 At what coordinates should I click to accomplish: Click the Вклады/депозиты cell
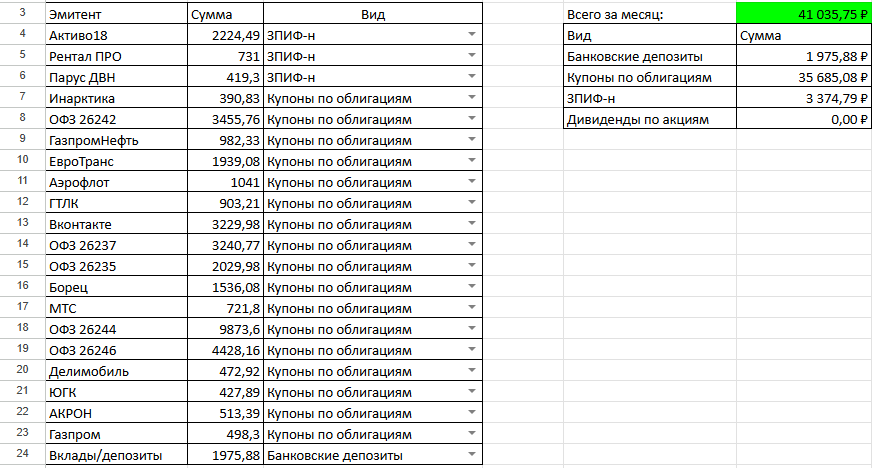click(117, 455)
